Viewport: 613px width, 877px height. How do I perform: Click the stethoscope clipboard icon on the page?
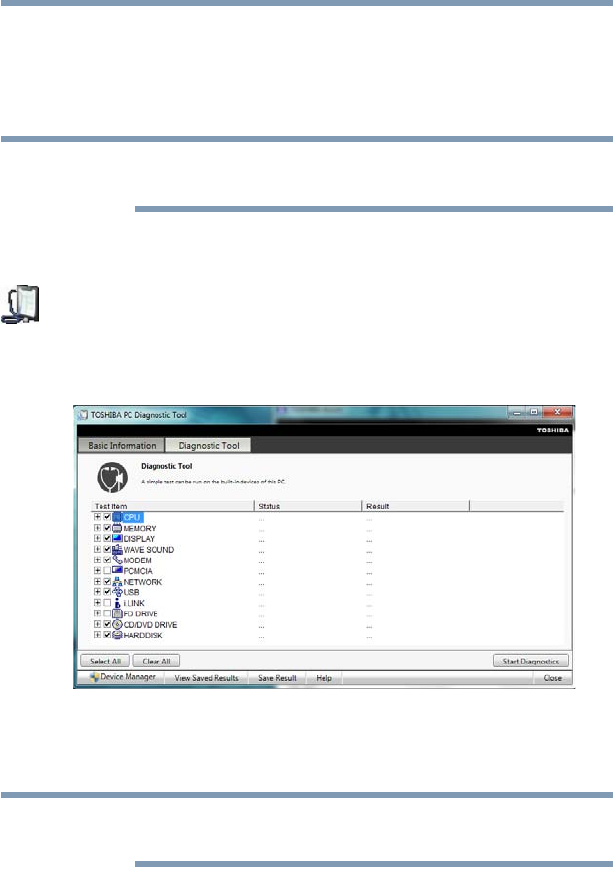pos(21,304)
